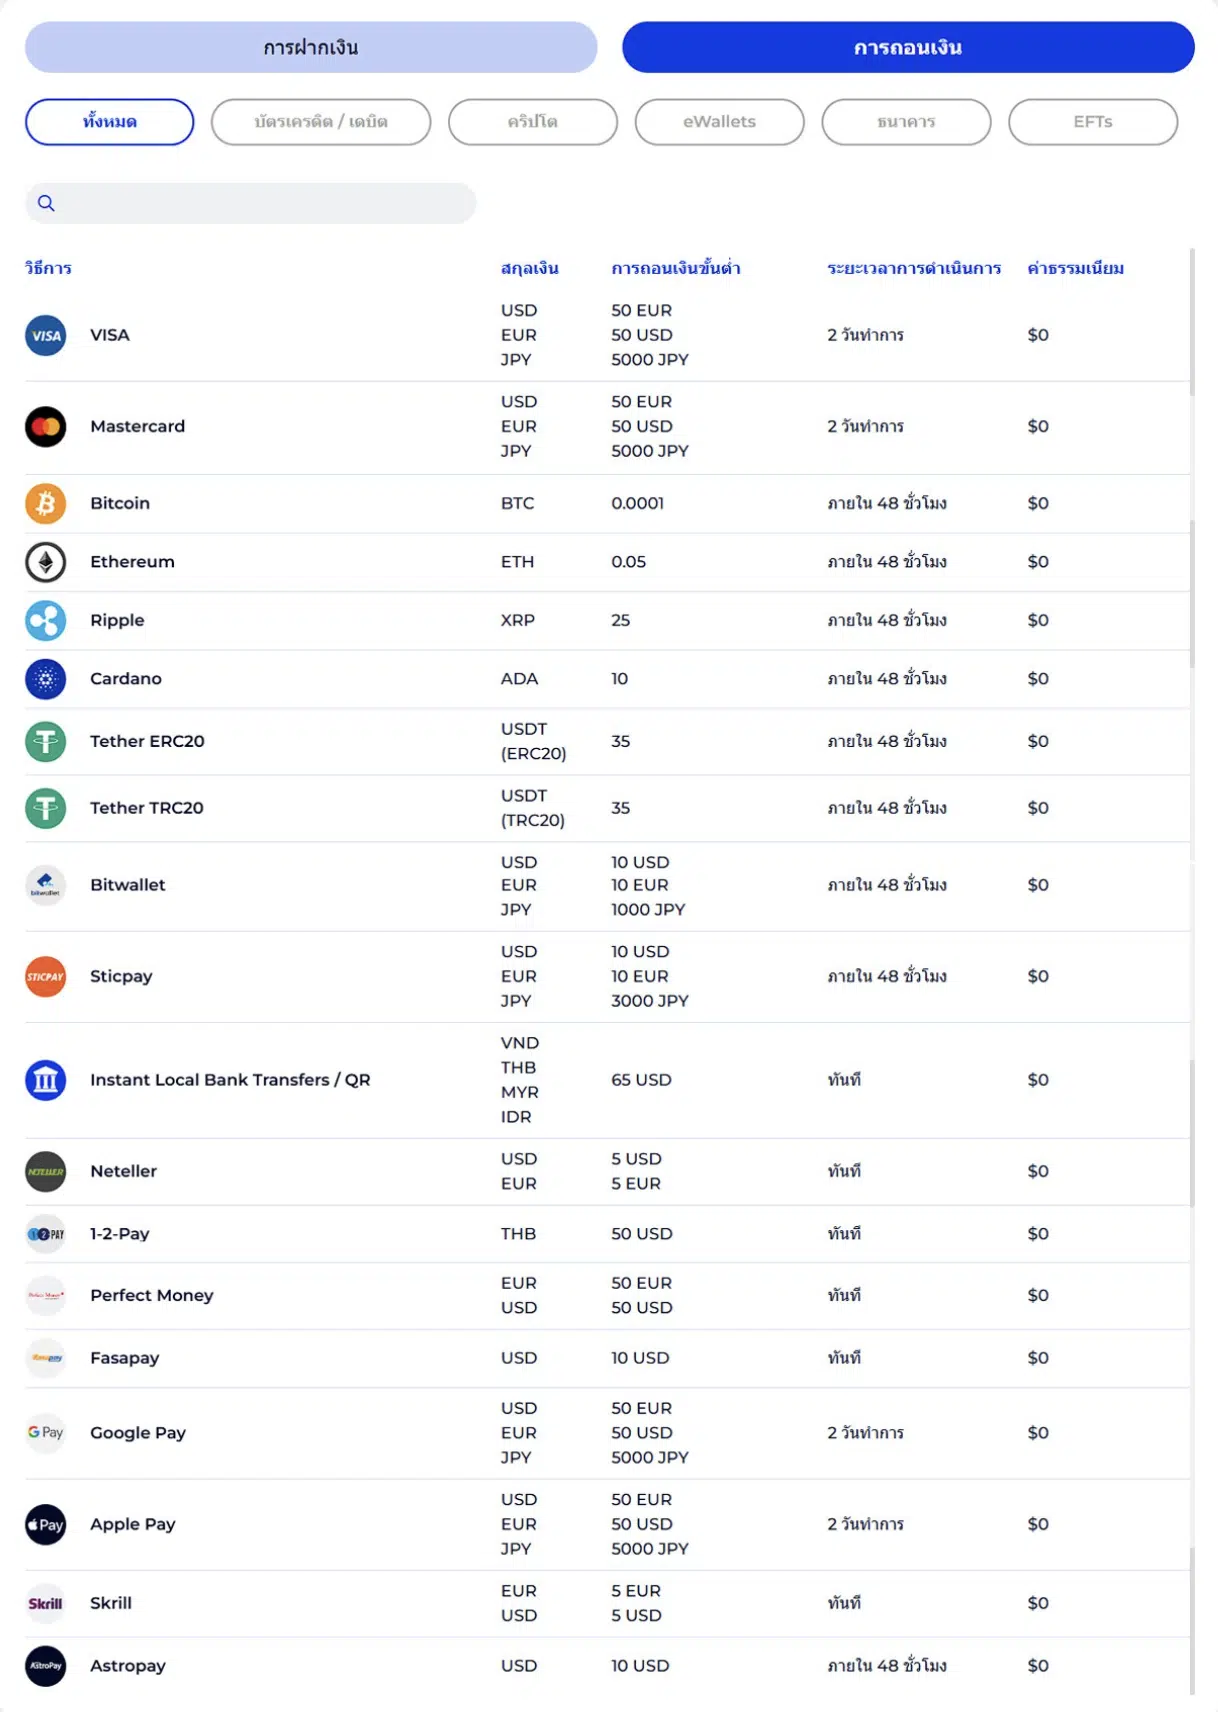1218x1712 pixels.
Task: Select the Perfect Money logo icon
Action: coord(46,1296)
